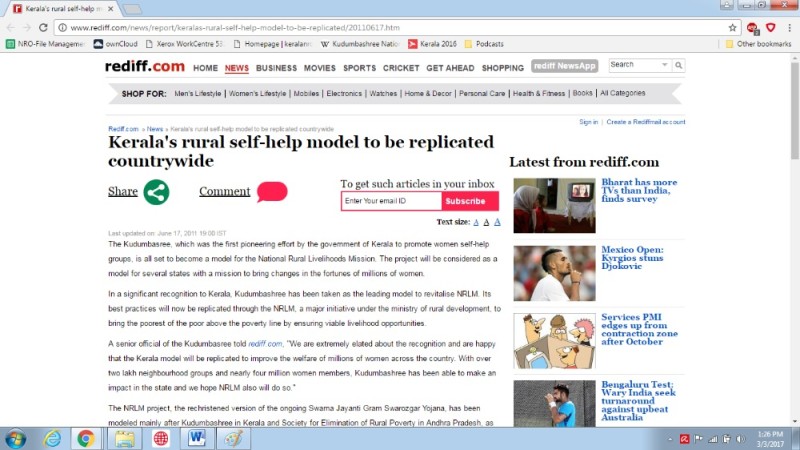800x450 pixels.
Task: Open File Explorer from taskbar
Action: [x=124, y=438]
